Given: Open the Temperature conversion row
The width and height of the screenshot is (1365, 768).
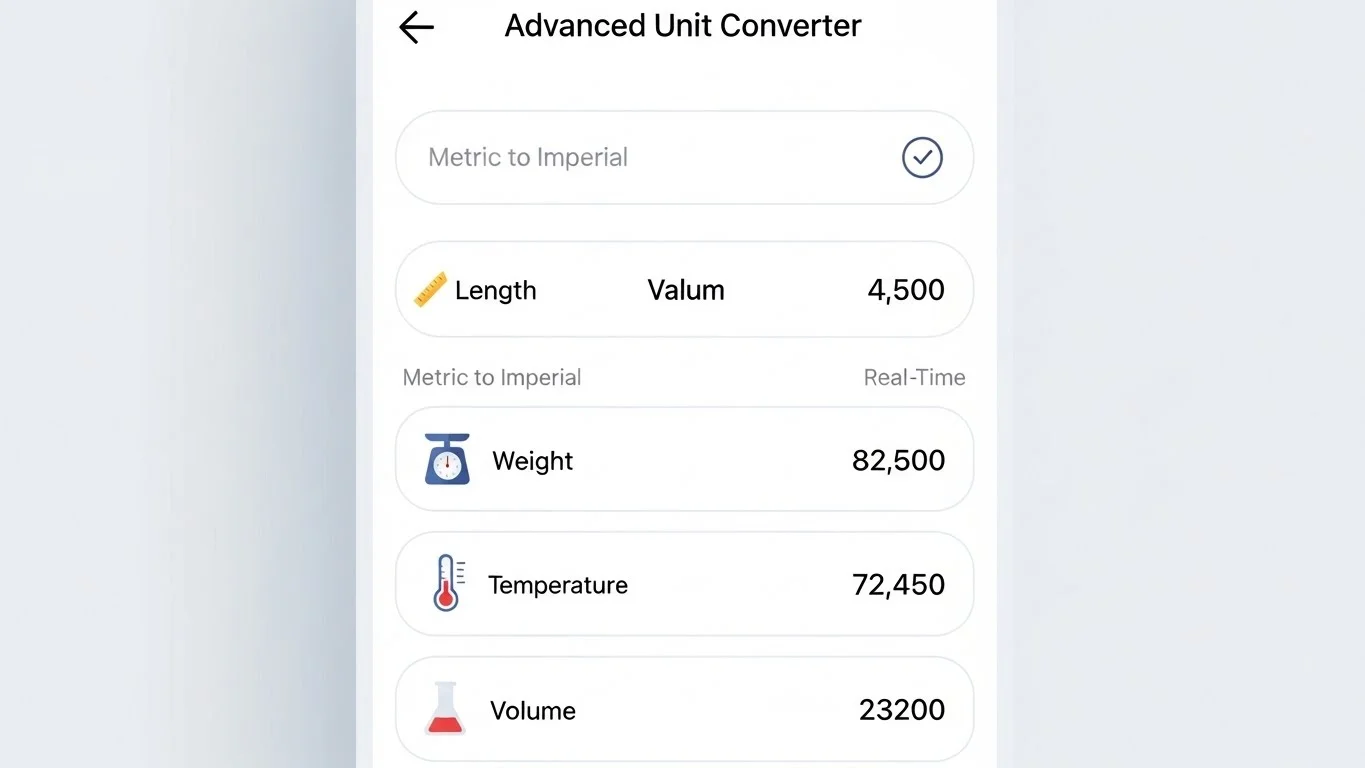Looking at the screenshot, I should [x=684, y=584].
